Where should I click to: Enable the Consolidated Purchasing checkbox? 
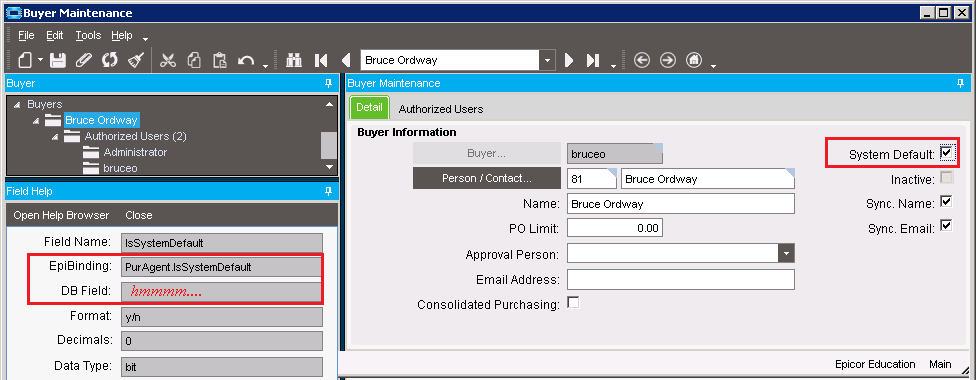pos(573,302)
